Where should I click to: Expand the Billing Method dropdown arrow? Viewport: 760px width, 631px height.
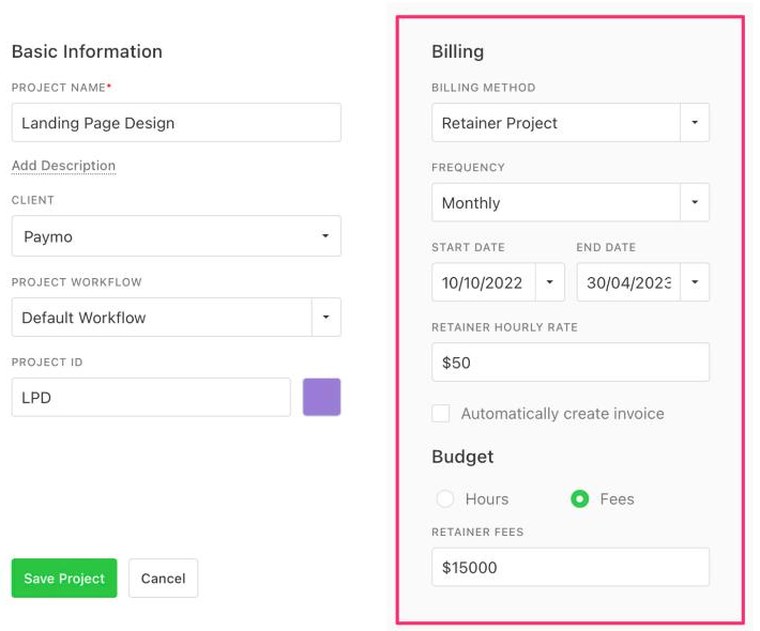pos(695,123)
